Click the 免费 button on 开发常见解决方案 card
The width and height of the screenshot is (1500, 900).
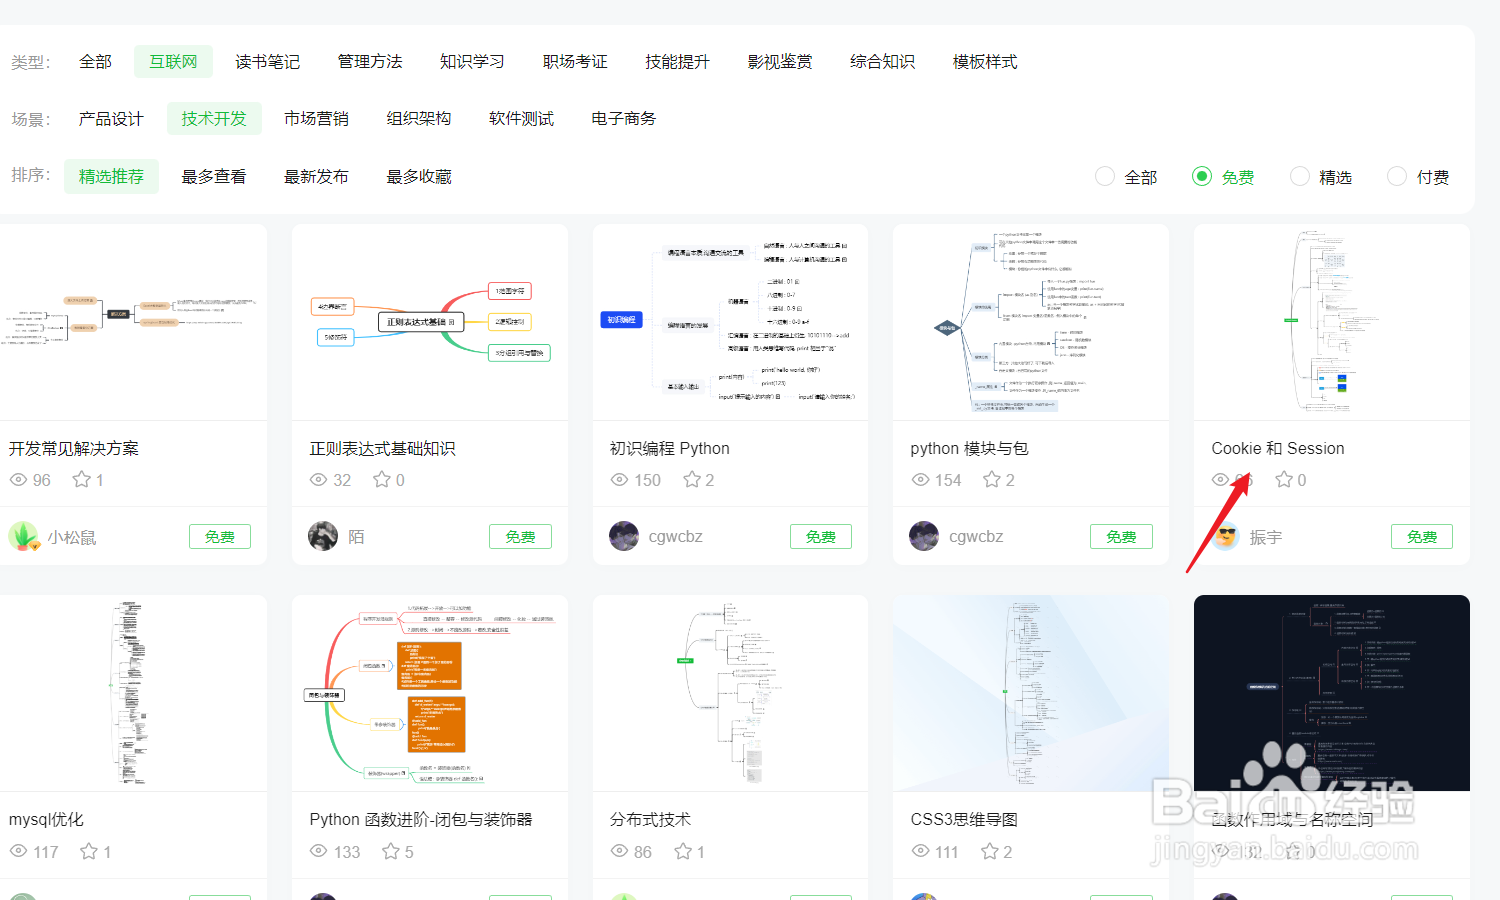coord(219,536)
